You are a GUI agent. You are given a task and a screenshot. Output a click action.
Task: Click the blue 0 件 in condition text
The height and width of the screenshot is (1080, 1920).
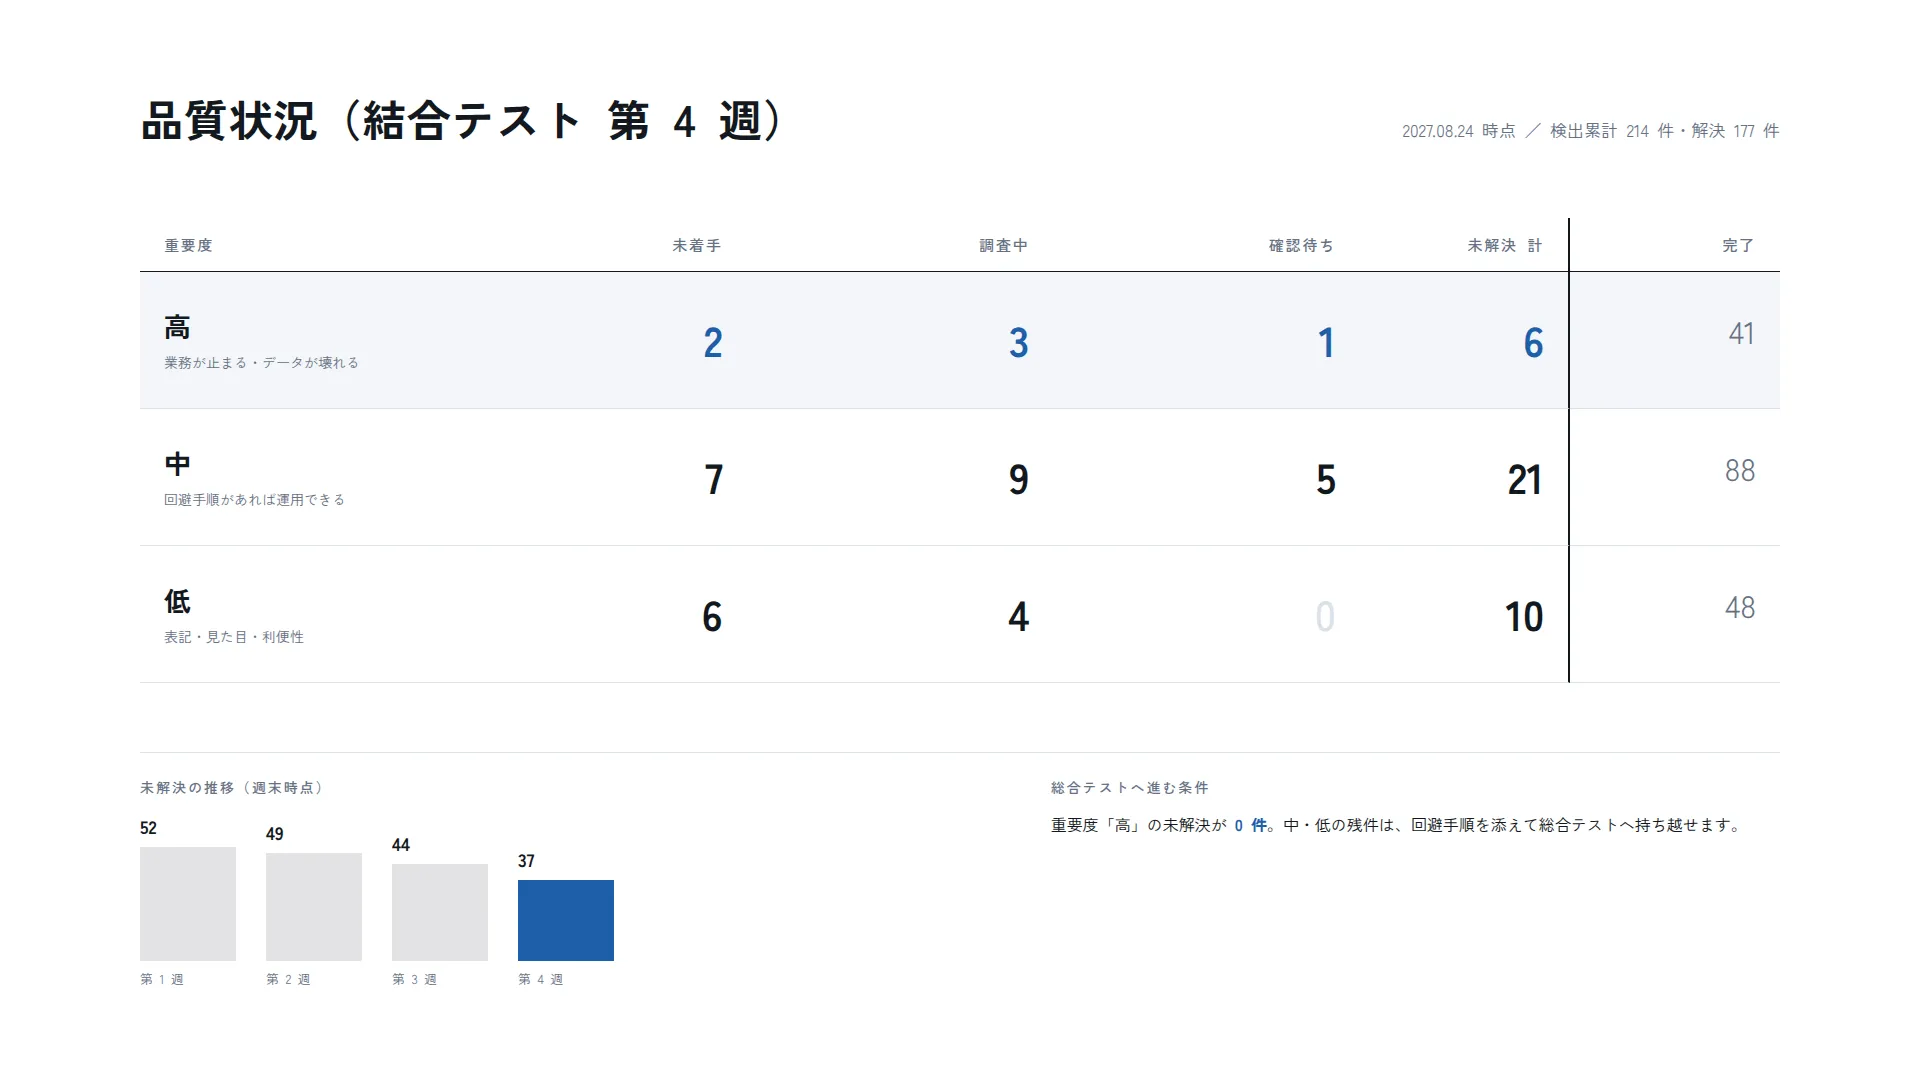[x=1251, y=825]
